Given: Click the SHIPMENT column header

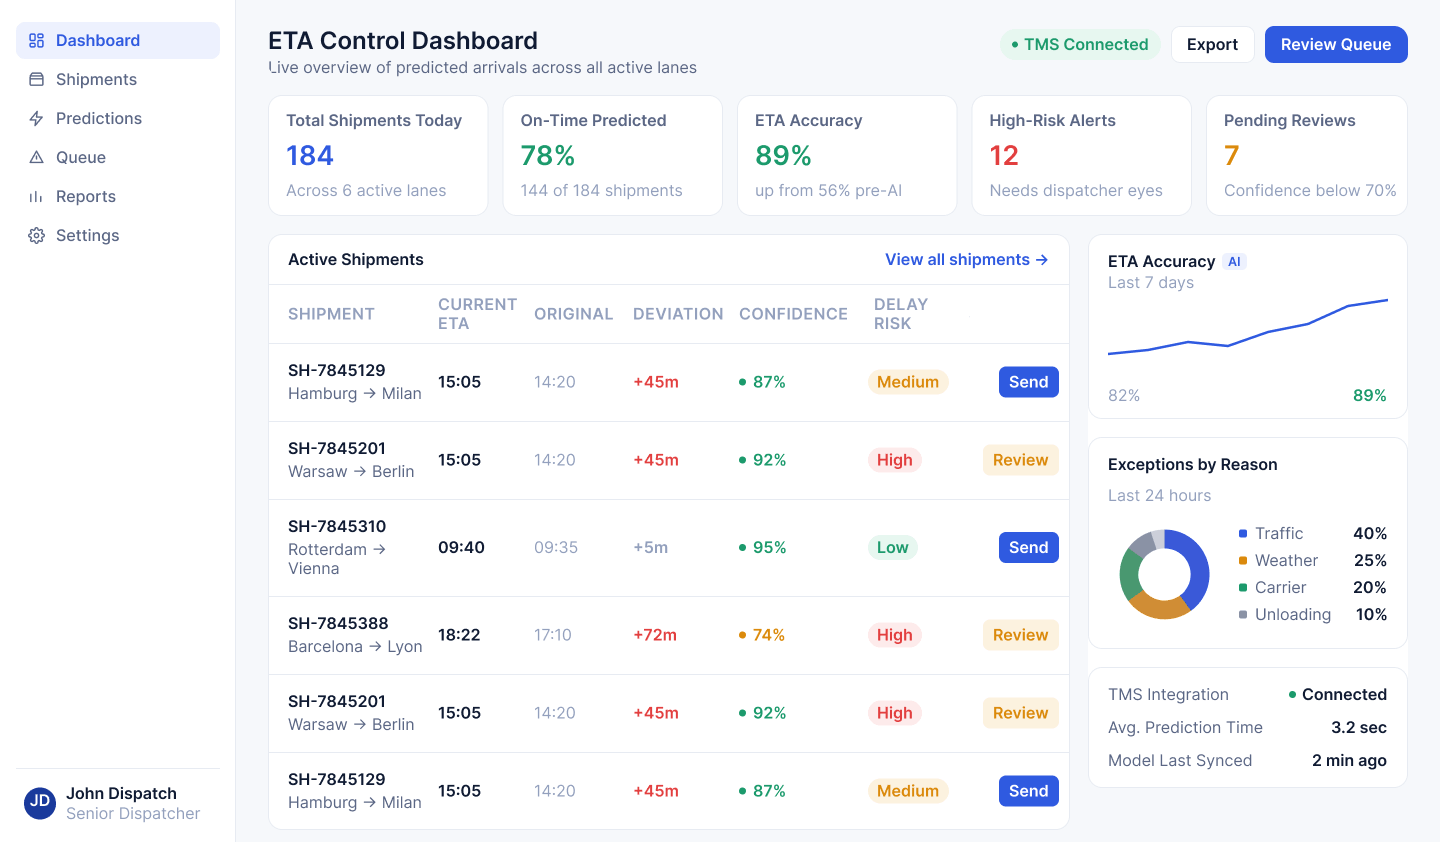Looking at the screenshot, I should 331,314.
